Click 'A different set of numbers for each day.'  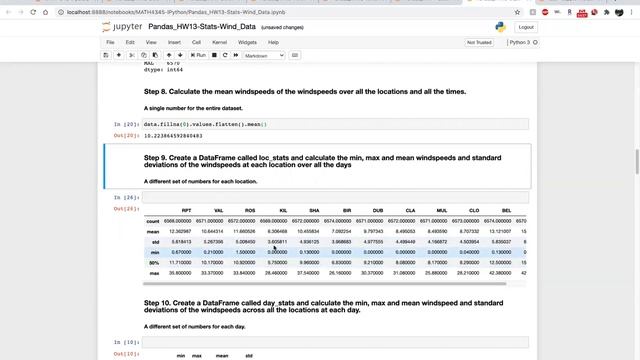194,327
